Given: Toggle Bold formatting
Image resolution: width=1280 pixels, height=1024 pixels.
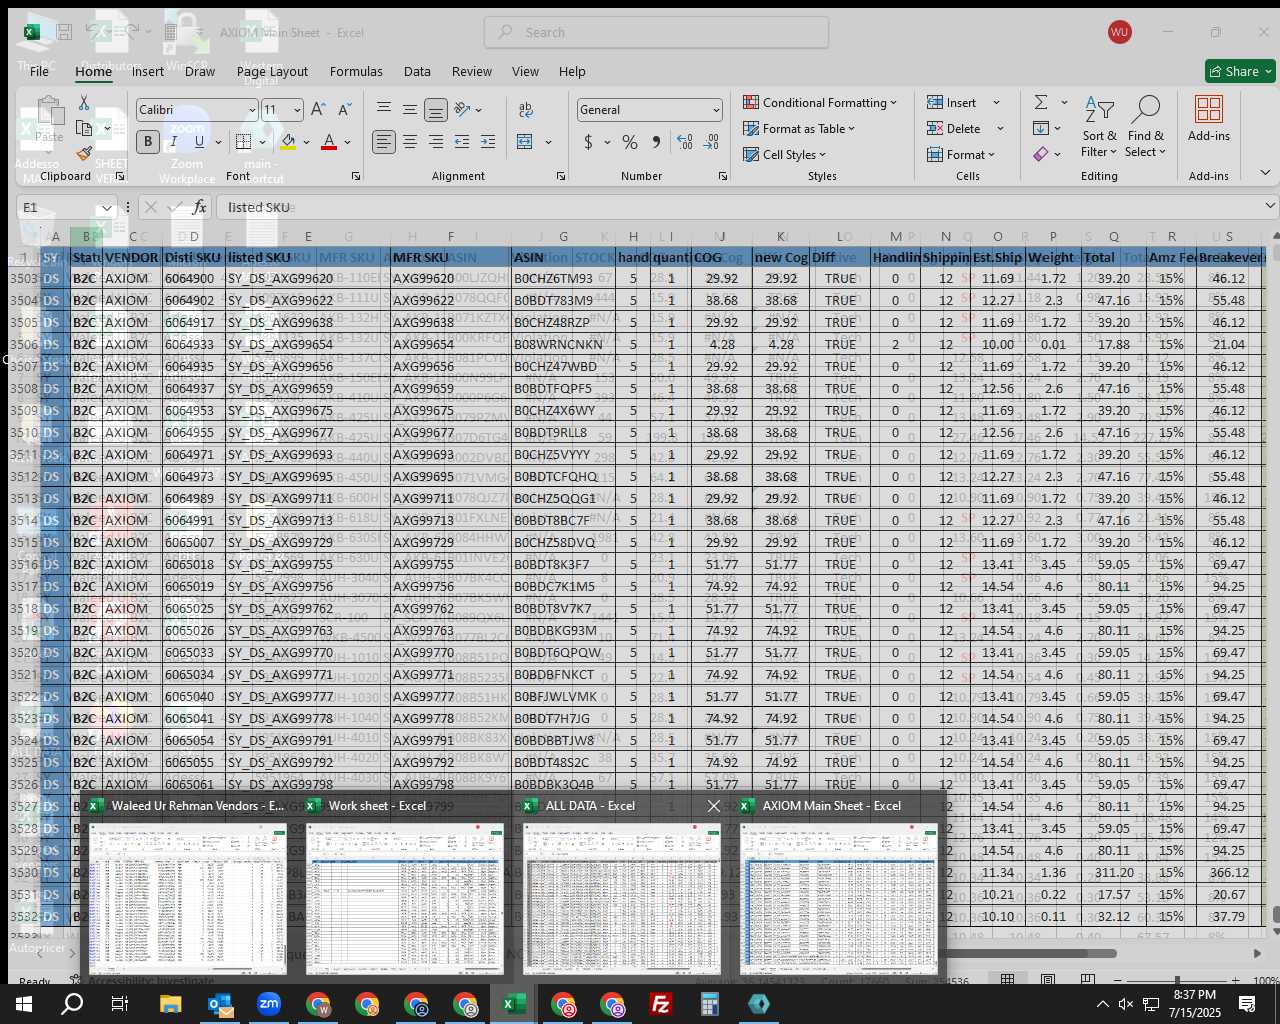Looking at the screenshot, I should pos(148,142).
